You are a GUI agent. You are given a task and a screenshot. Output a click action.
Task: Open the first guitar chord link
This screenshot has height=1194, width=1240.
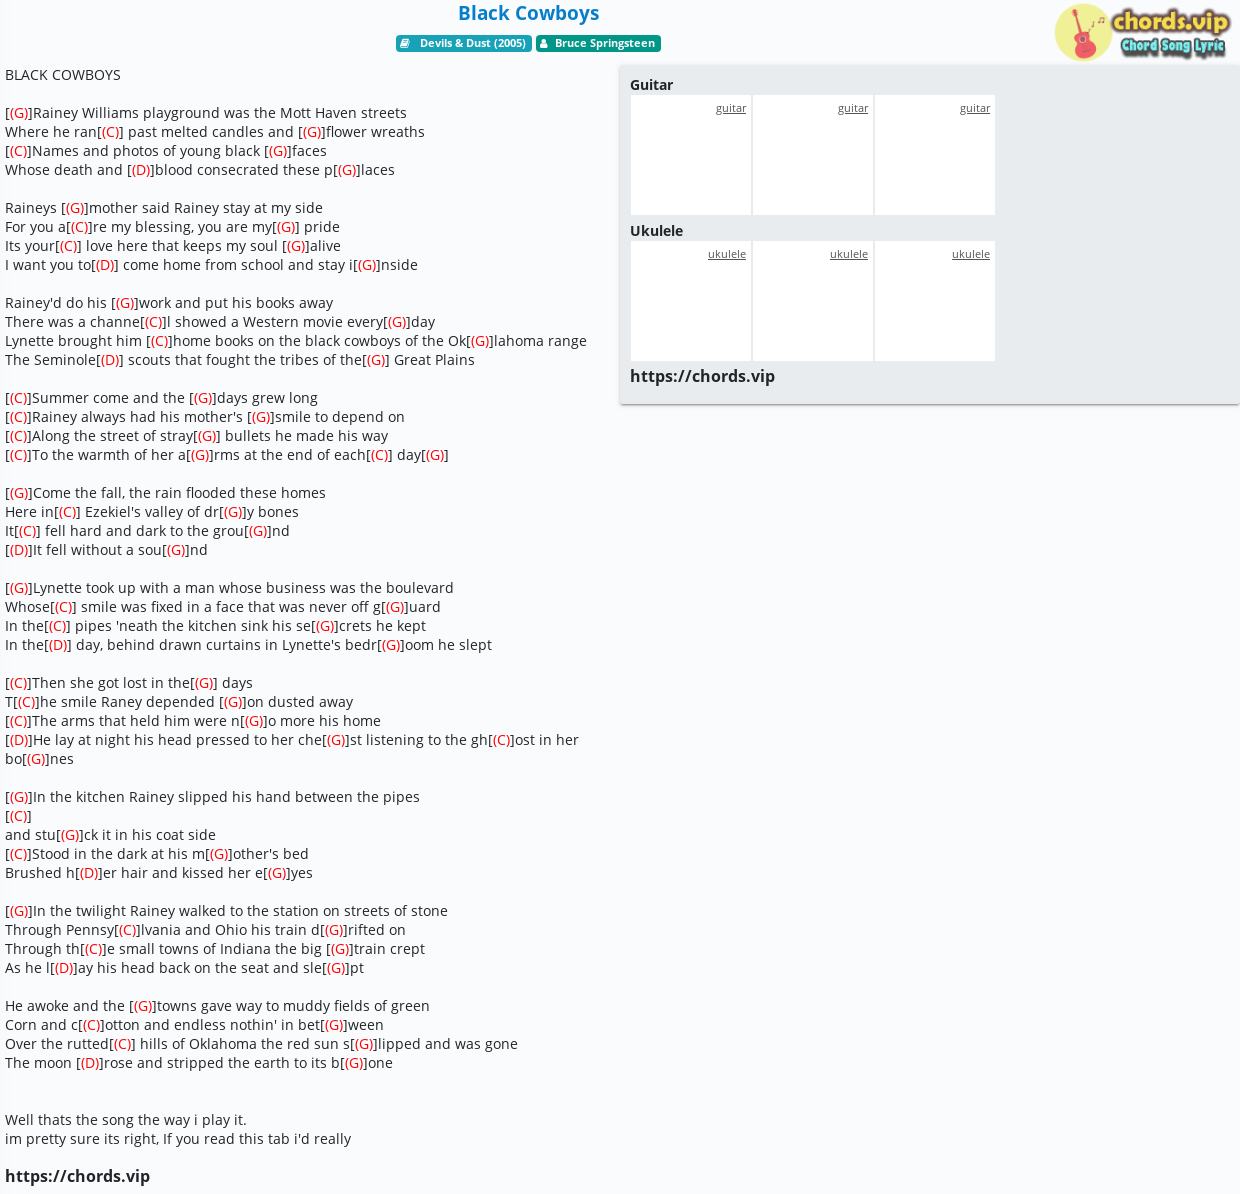click(x=730, y=108)
